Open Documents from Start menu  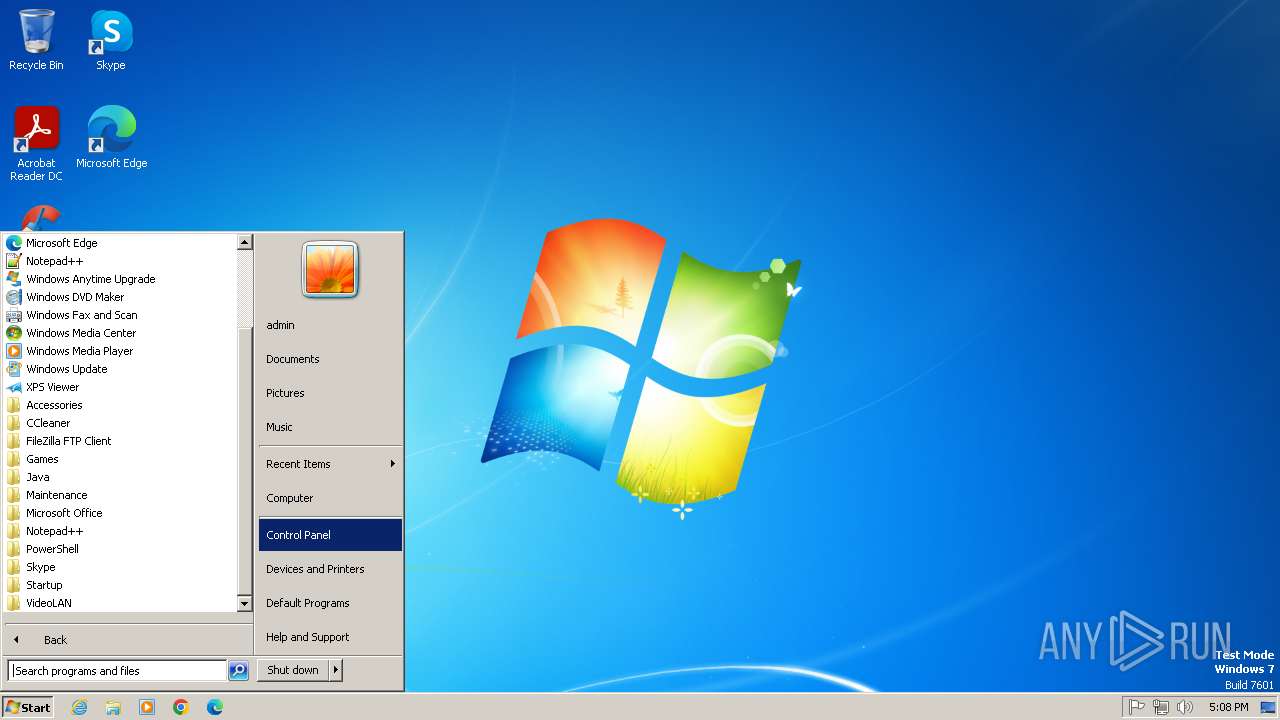click(x=330, y=359)
